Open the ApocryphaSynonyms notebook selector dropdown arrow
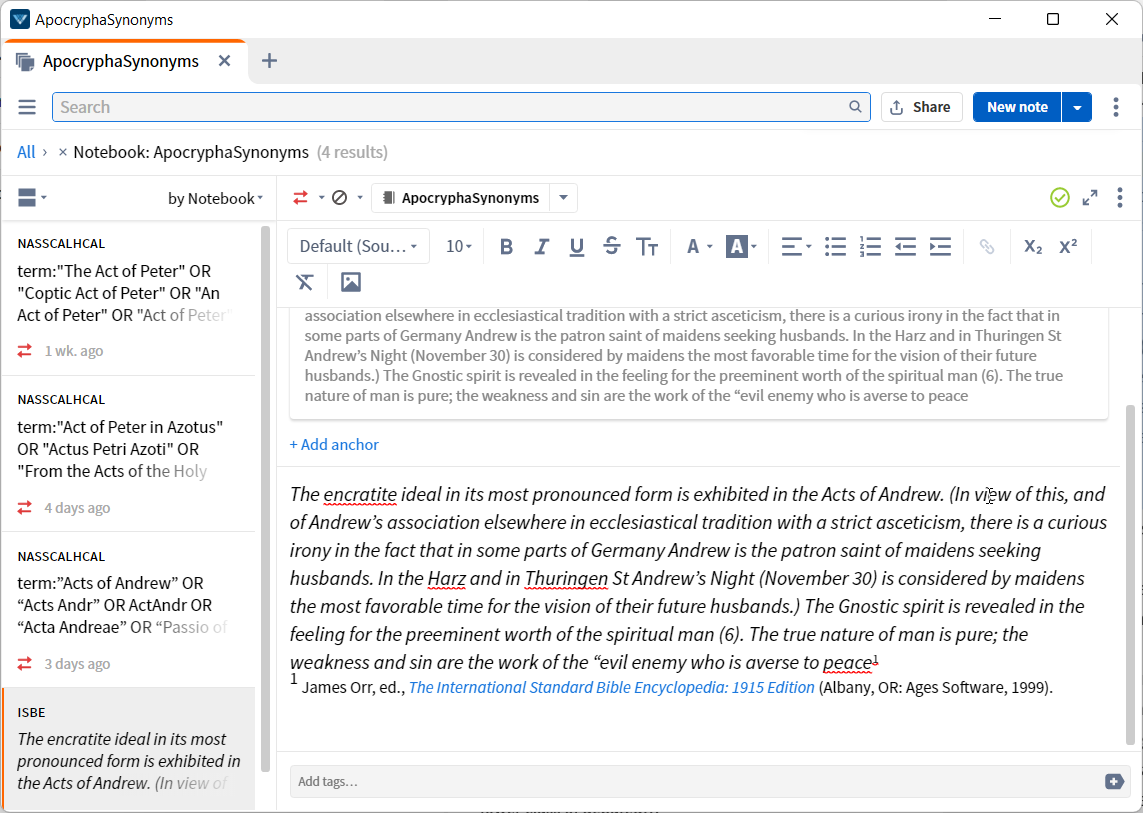This screenshot has width=1143, height=813. (x=563, y=198)
